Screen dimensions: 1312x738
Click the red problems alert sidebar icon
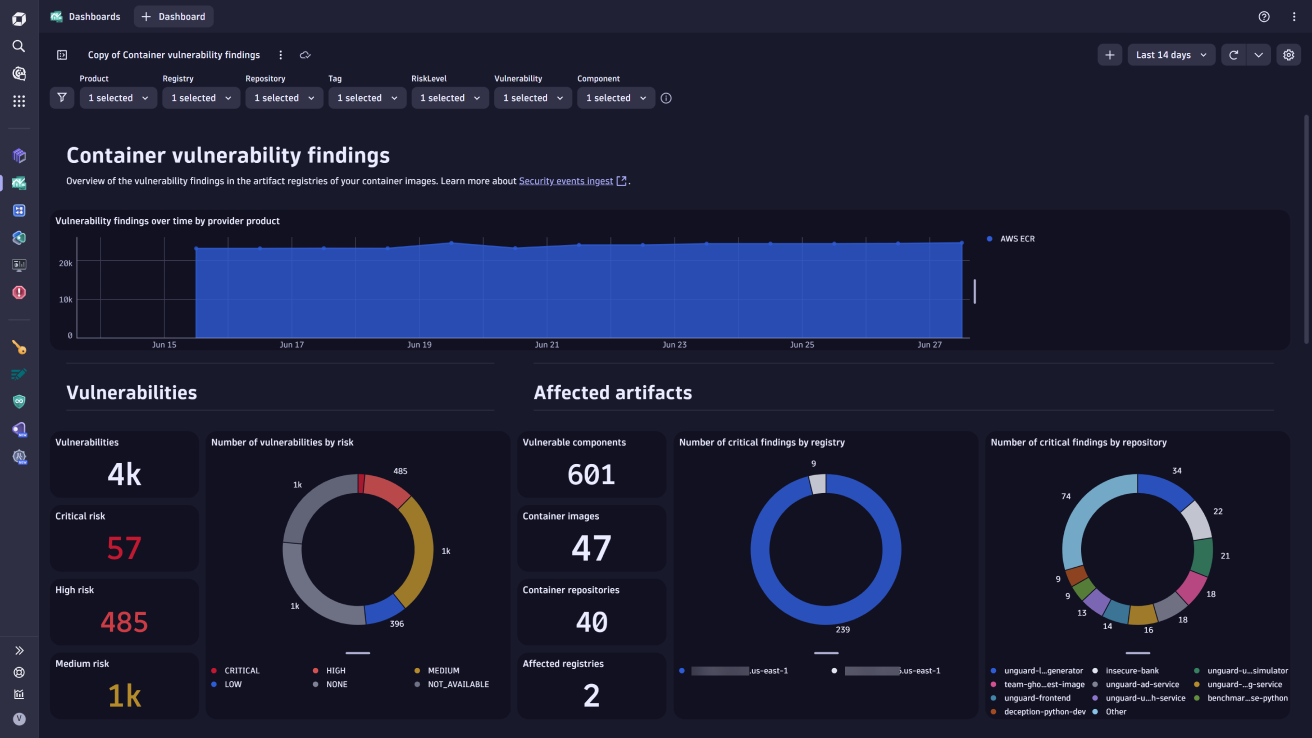[19, 293]
